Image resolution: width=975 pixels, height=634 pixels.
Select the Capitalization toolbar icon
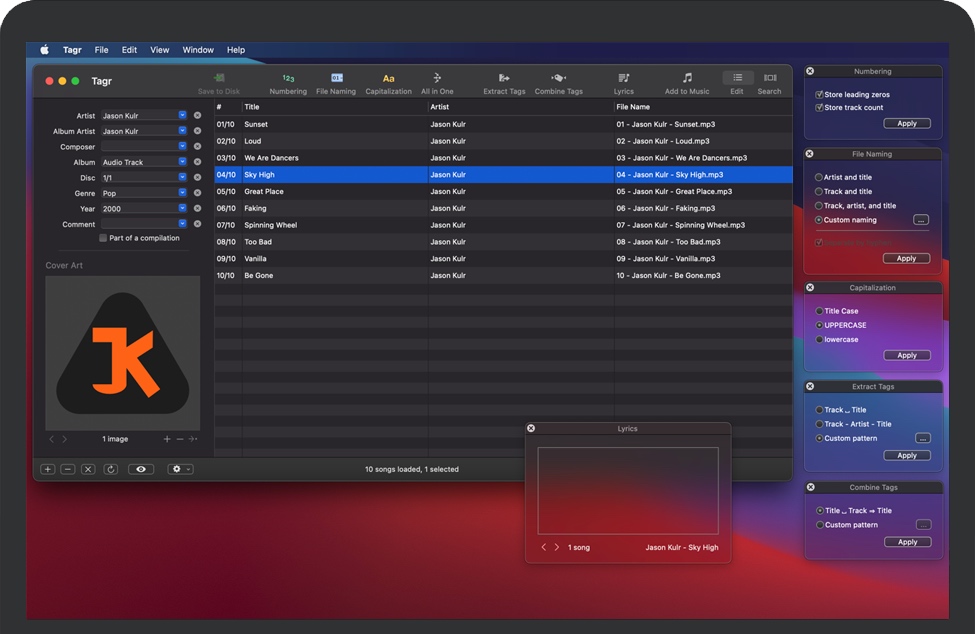tap(388, 78)
